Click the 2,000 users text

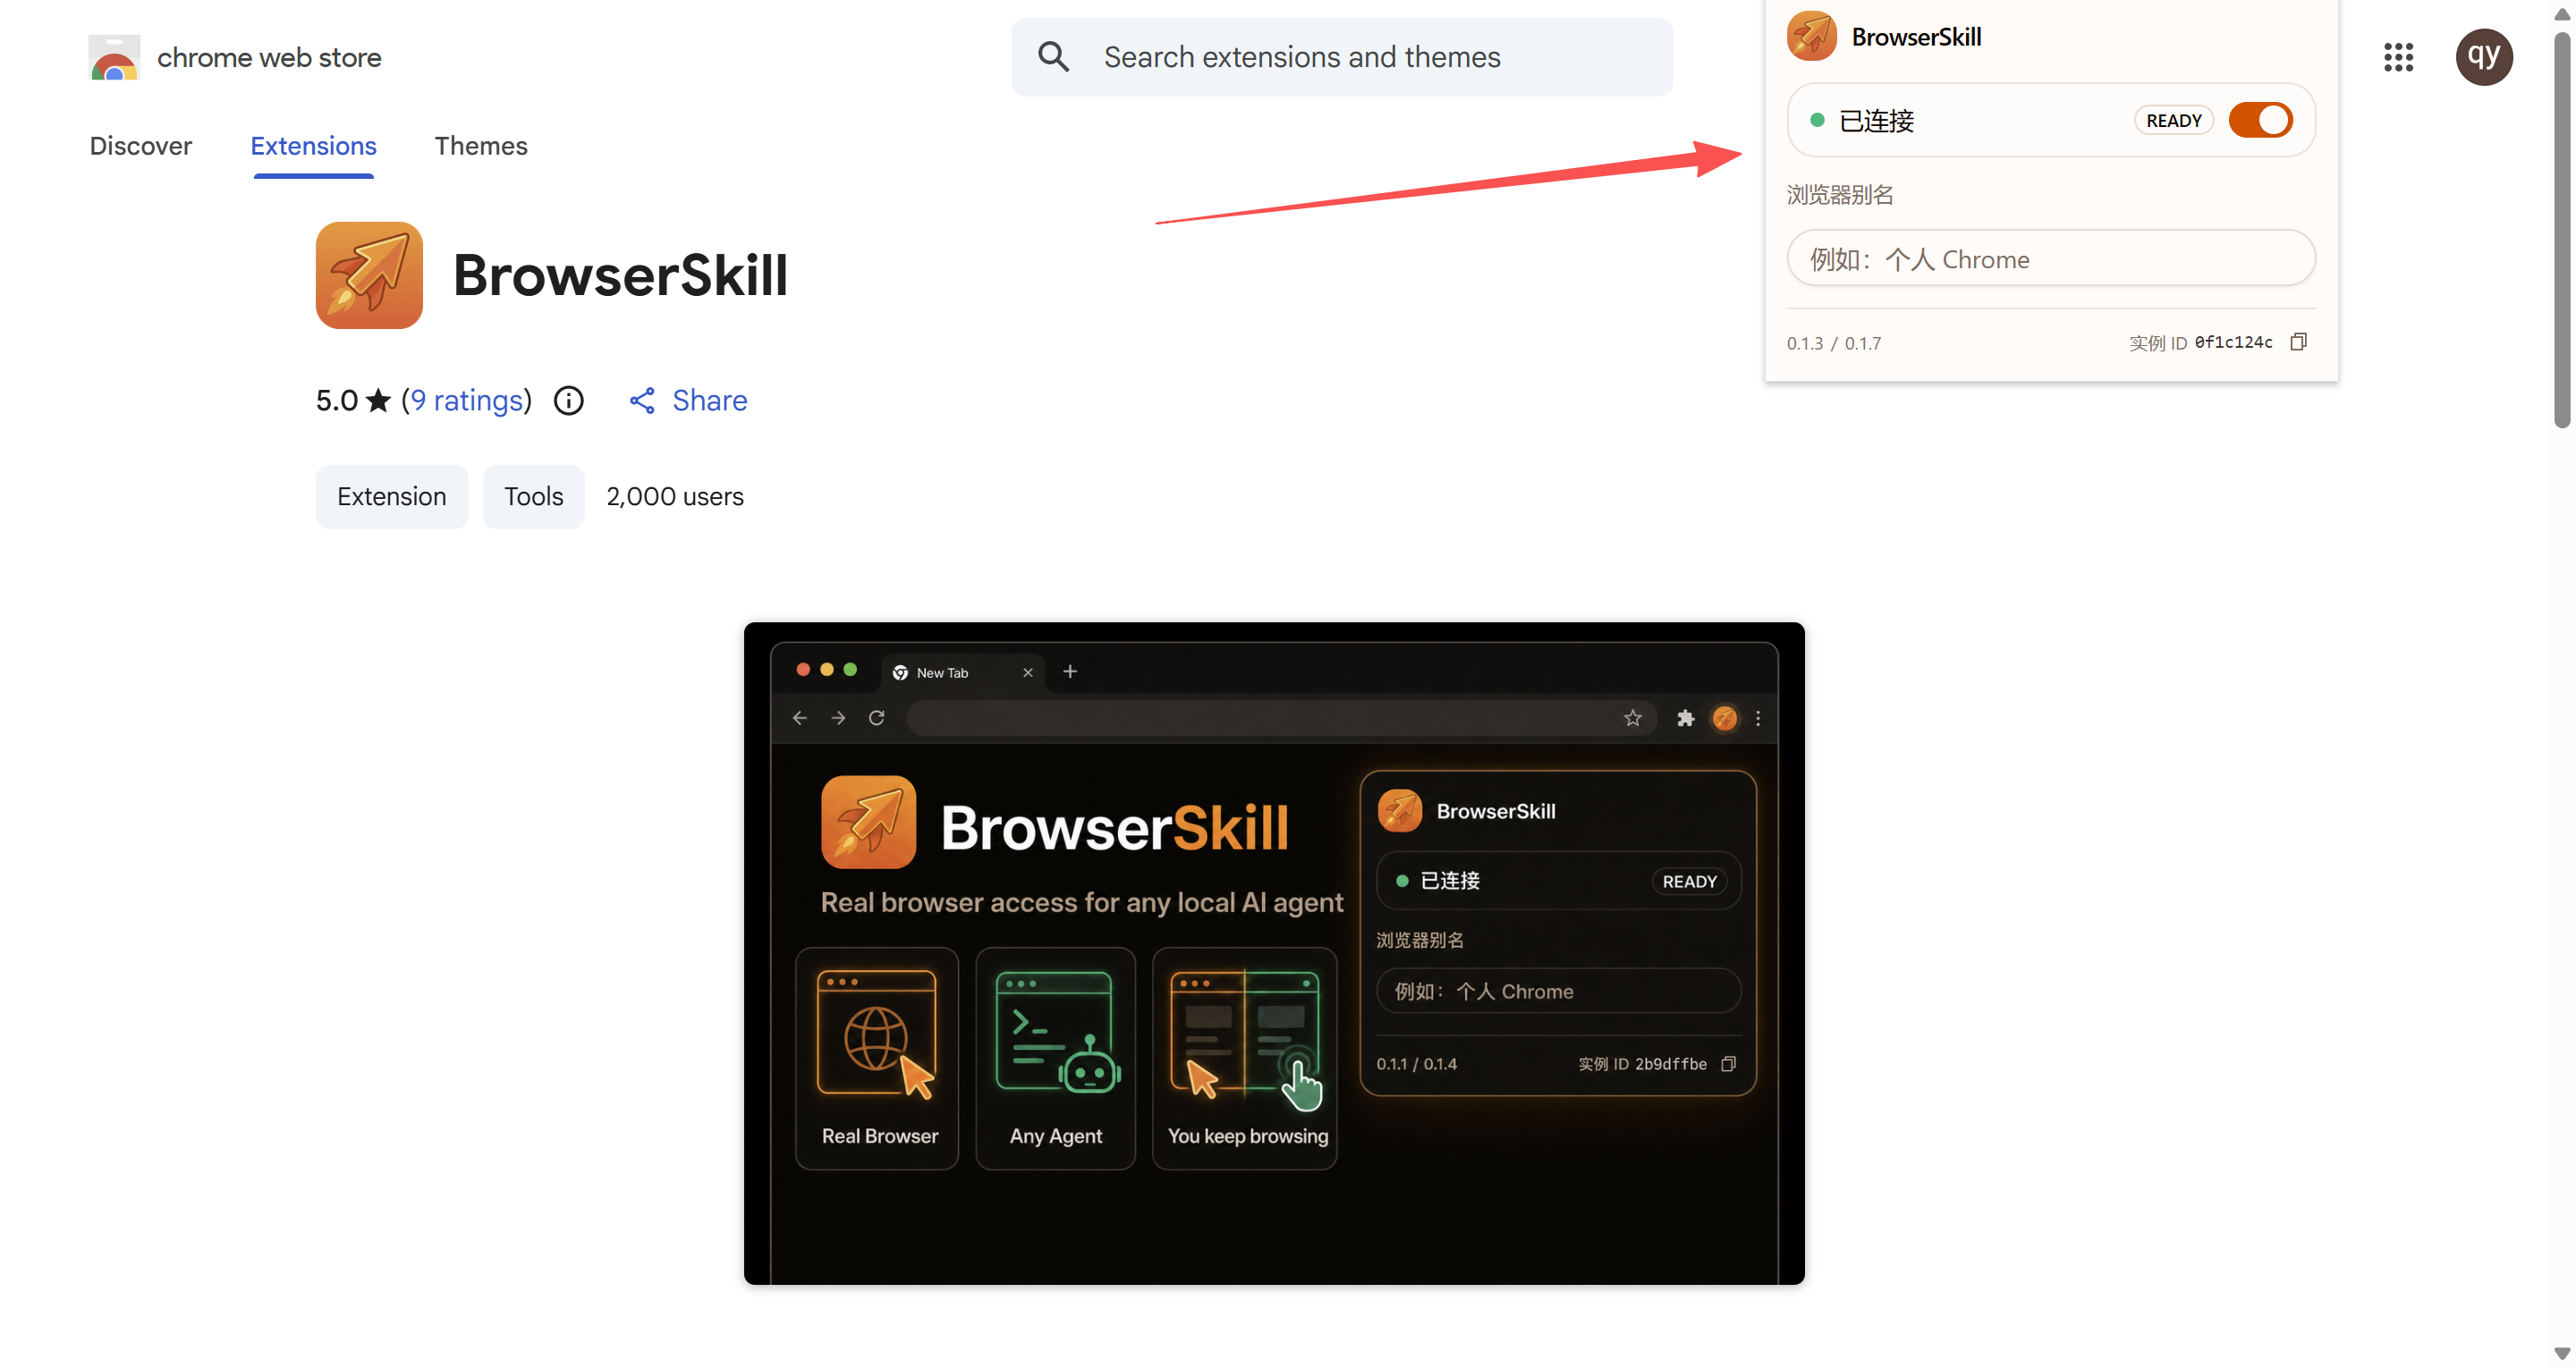(675, 496)
